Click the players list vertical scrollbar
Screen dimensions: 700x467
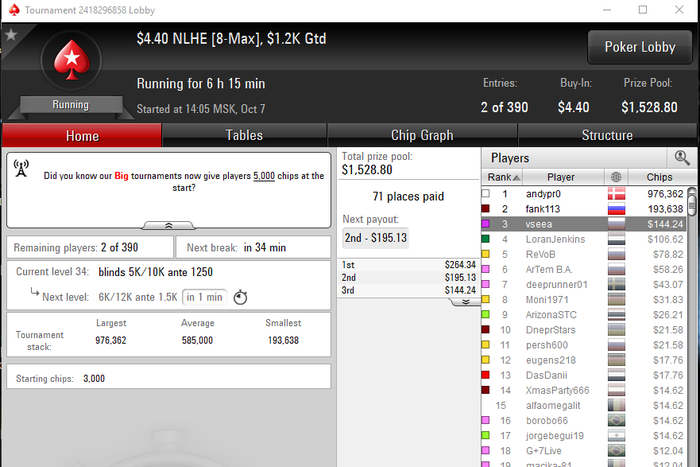point(692,326)
